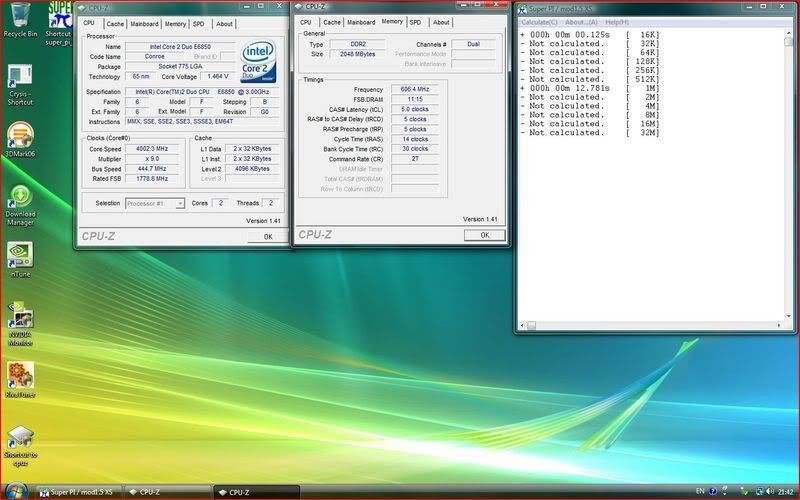Open the Processor #1 selection dropdown
This screenshot has width=800, height=500.
tap(155, 204)
